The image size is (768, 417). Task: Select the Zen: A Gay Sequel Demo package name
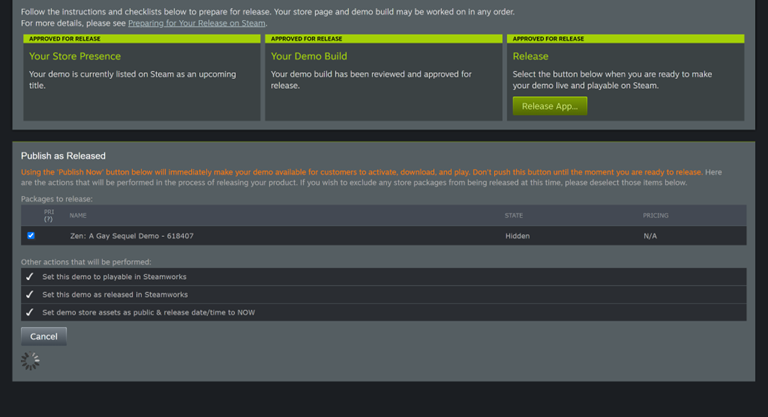[131, 236]
